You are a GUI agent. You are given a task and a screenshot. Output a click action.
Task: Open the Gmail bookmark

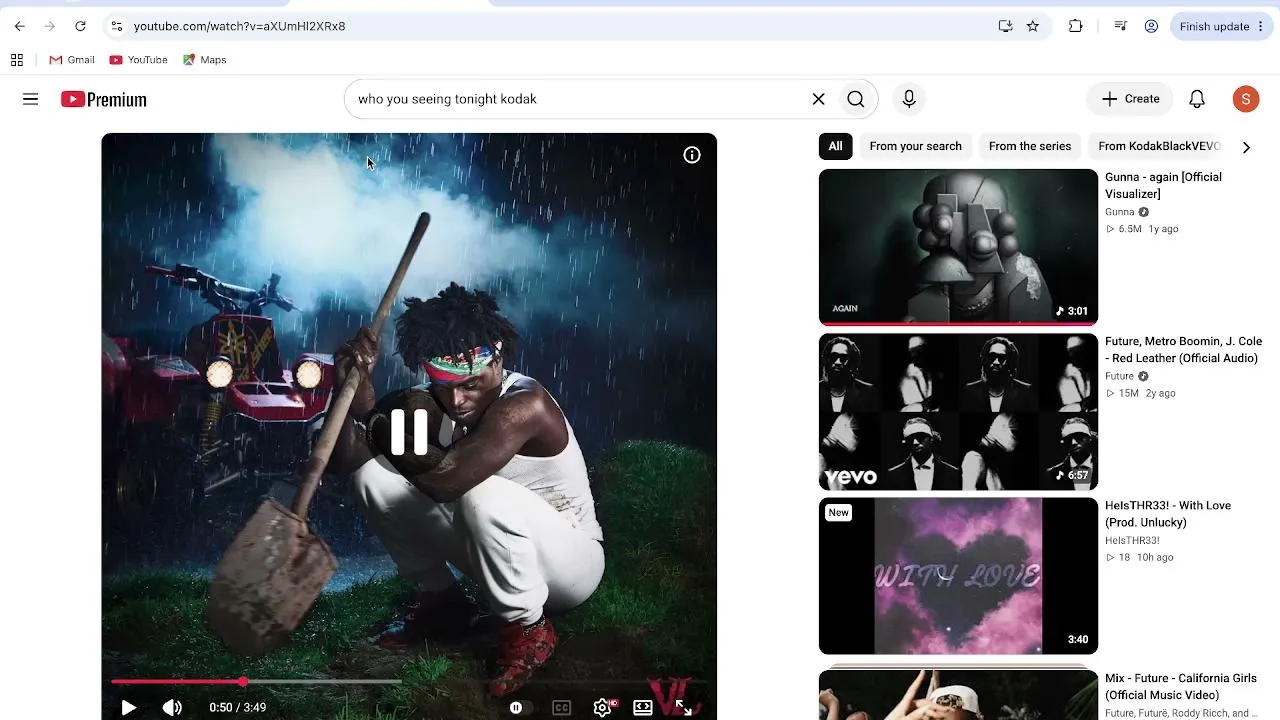pyautogui.click(x=72, y=60)
